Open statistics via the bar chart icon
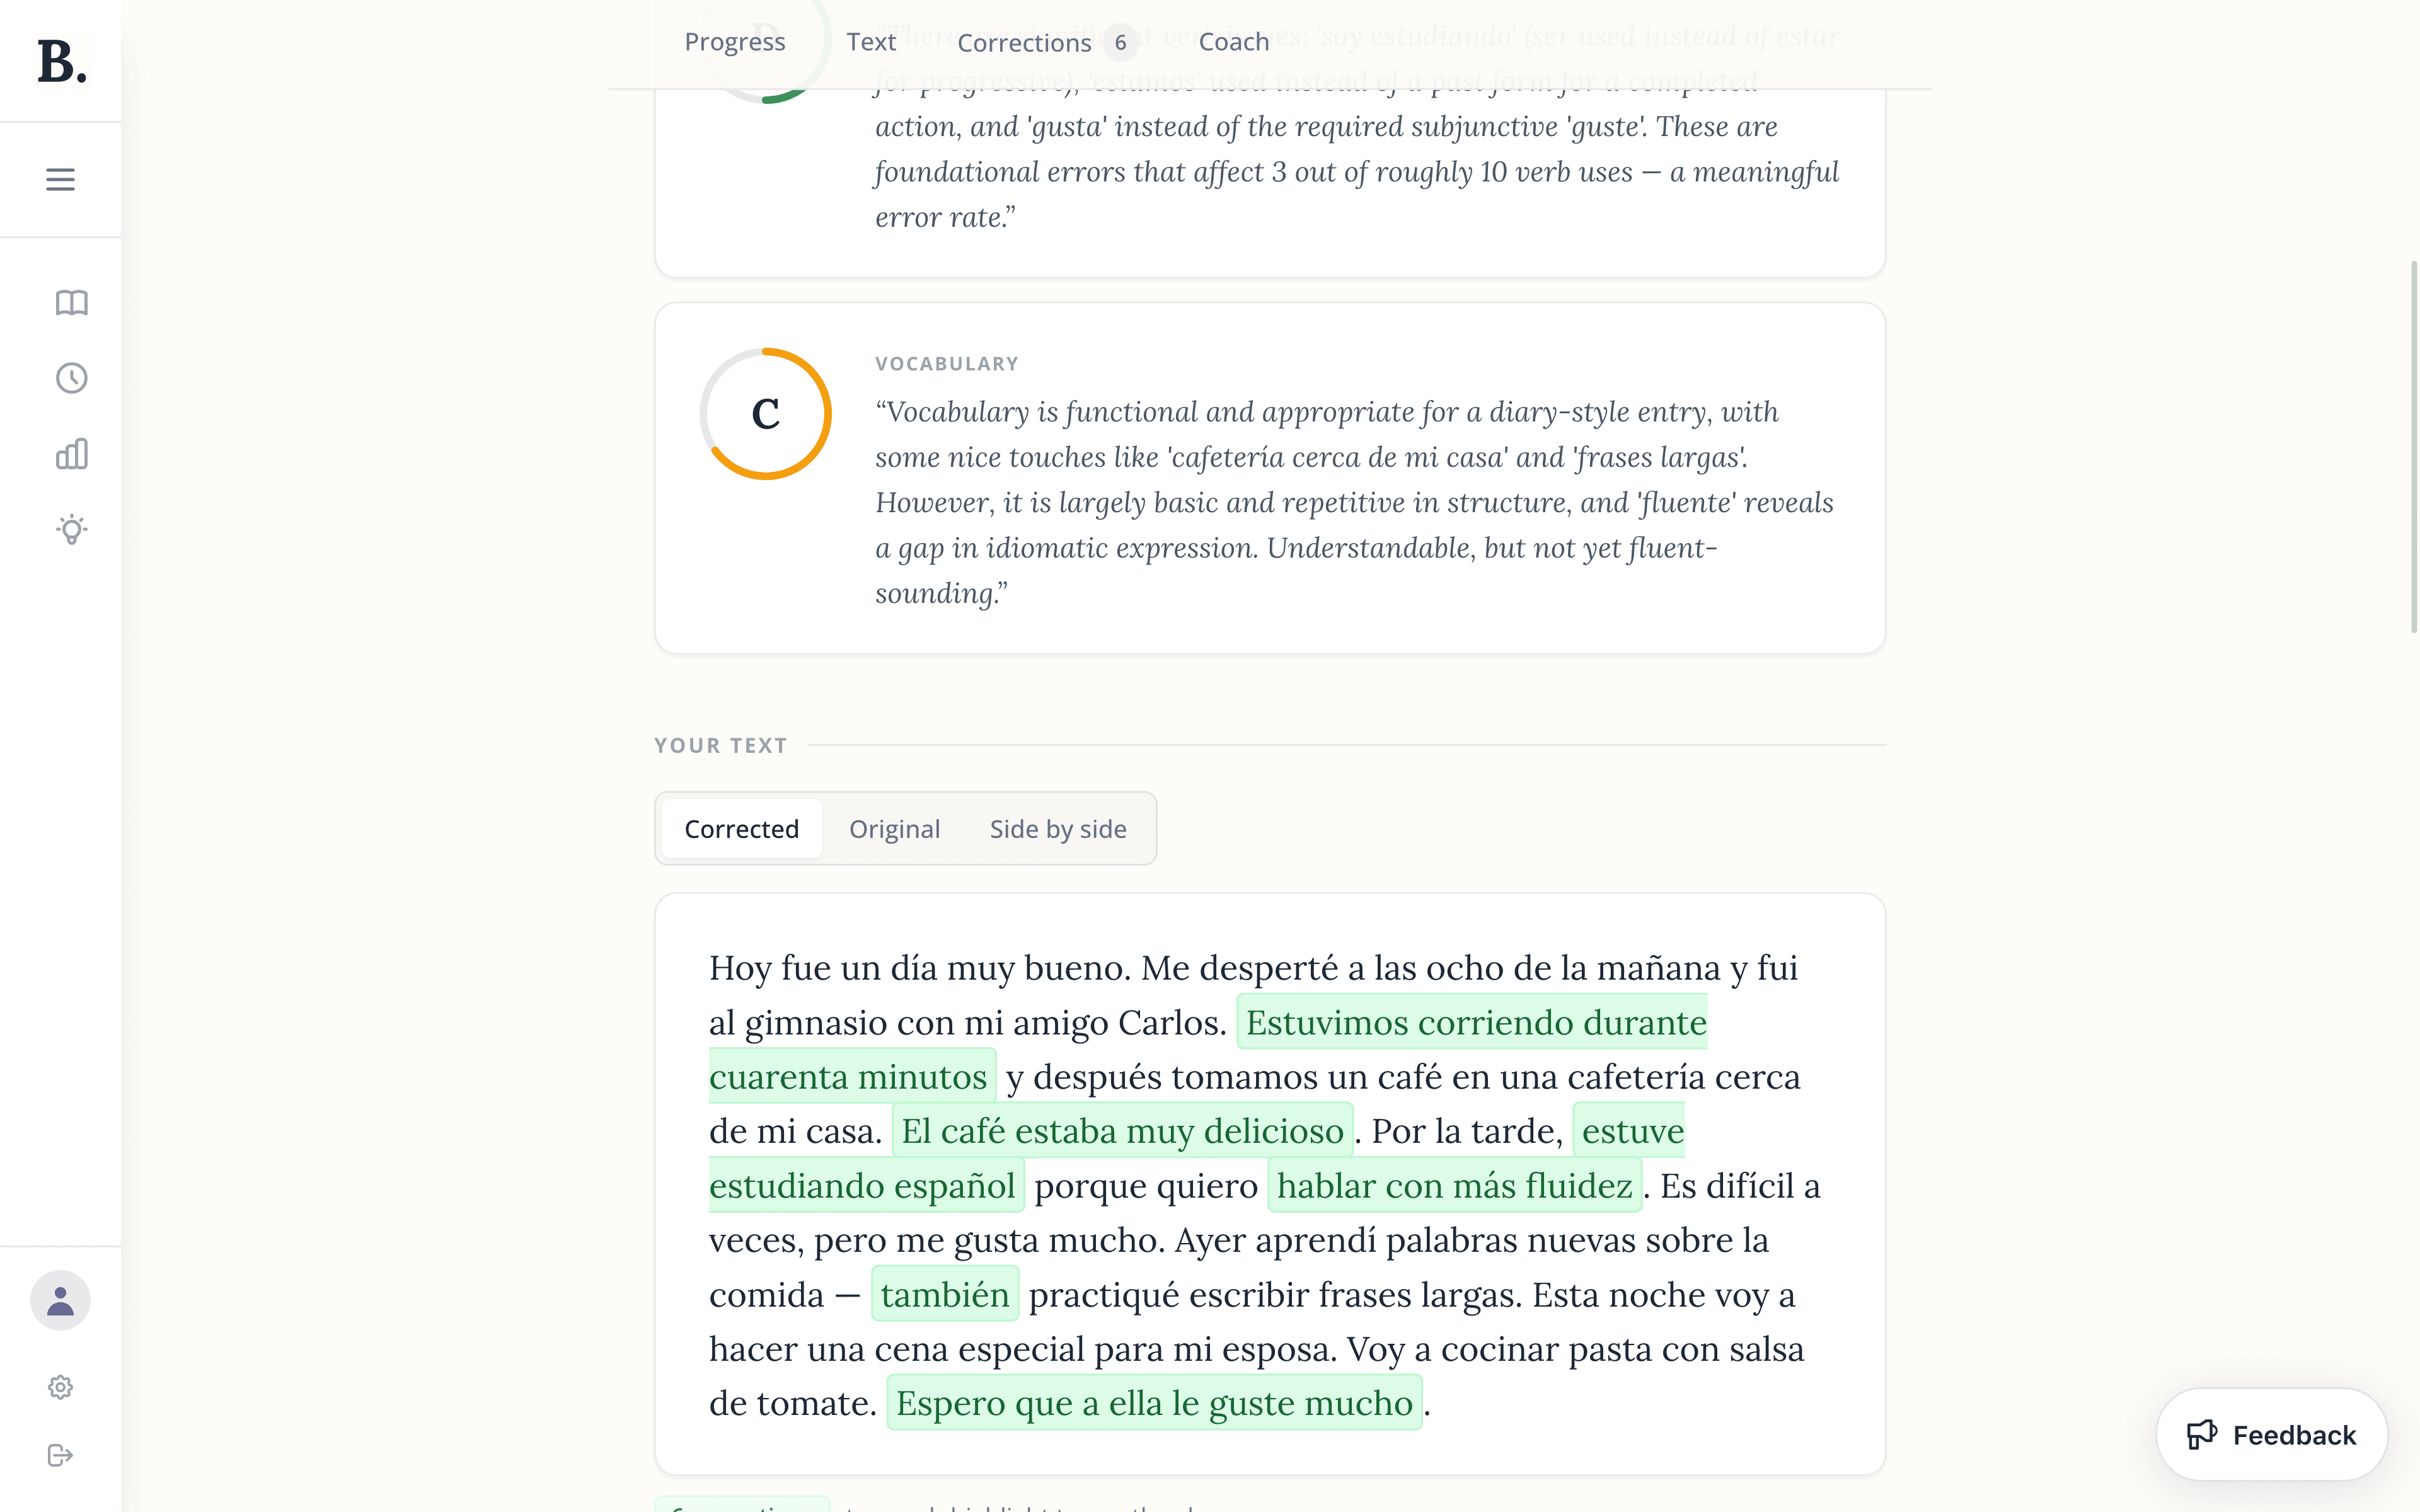This screenshot has height=1512, width=2420. [71, 453]
